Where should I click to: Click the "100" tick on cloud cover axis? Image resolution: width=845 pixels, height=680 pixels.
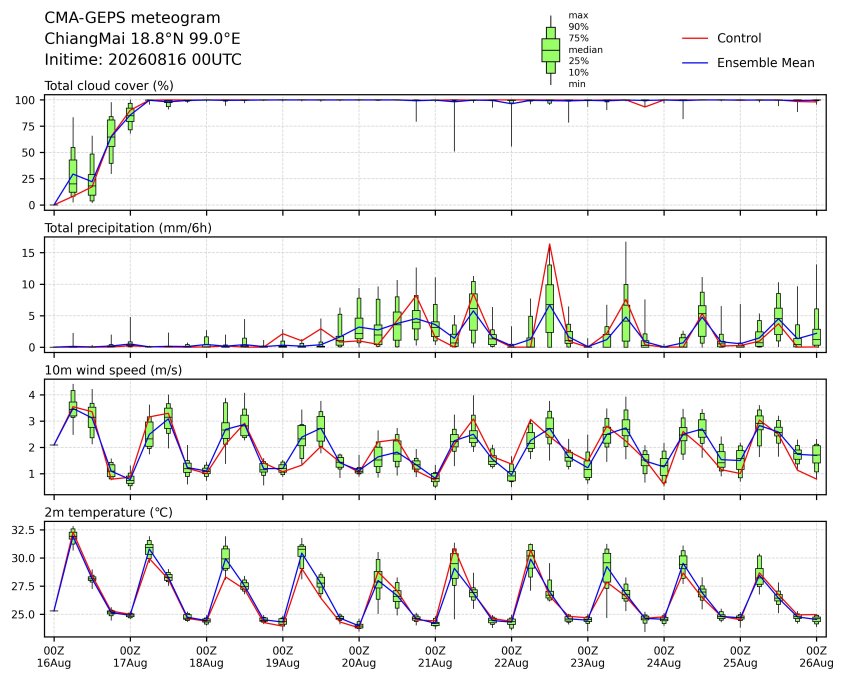25,100
